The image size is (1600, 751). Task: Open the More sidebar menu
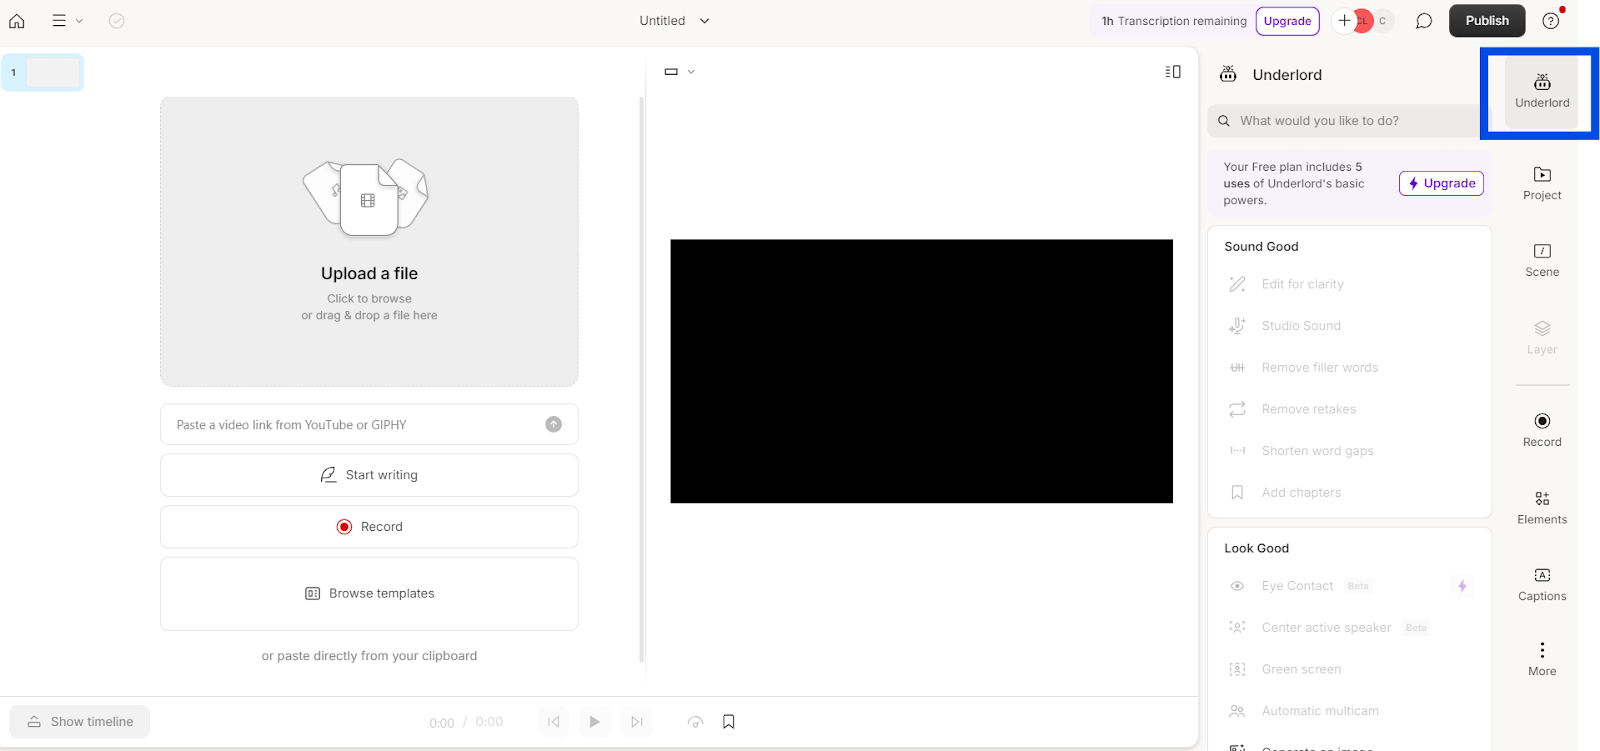pos(1542,660)
